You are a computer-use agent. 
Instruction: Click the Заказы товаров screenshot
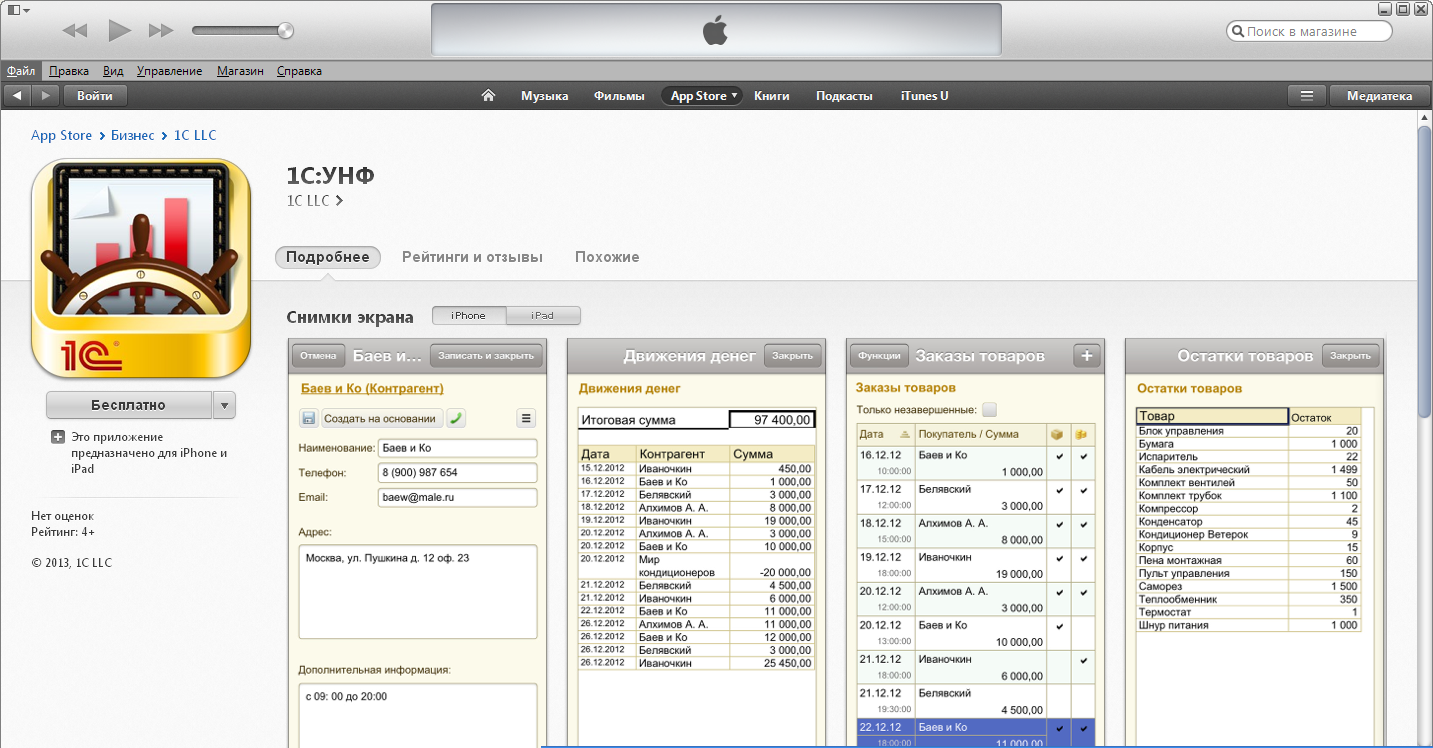pyautogui.click(x=975, y=543)
